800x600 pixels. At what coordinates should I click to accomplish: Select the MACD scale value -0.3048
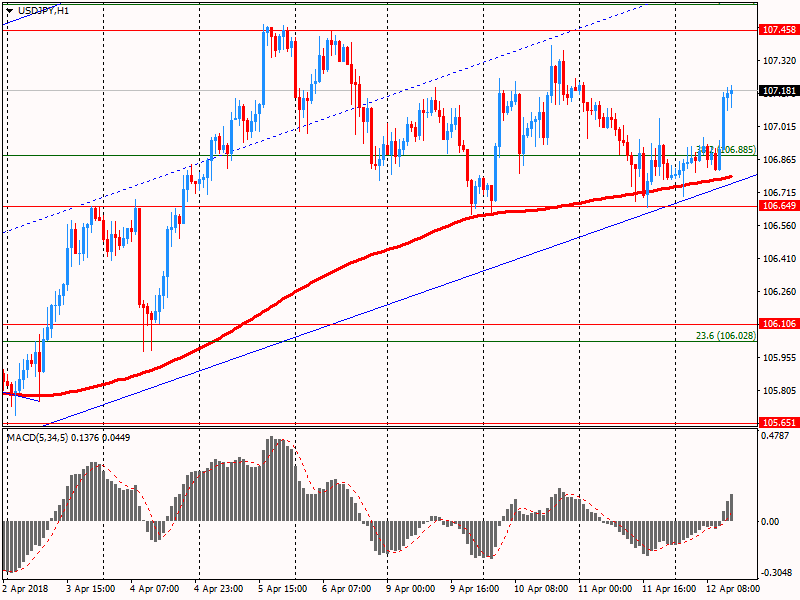pos(775,572)
